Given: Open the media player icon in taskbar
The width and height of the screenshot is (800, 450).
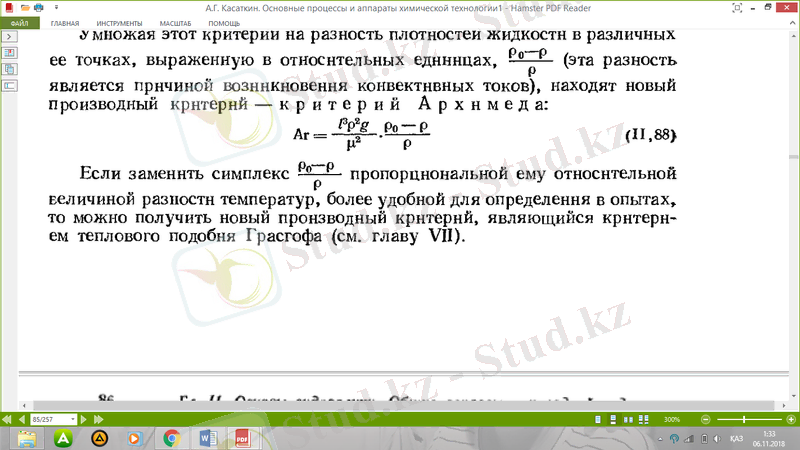Looking at the screenshot, I should 135,439.
